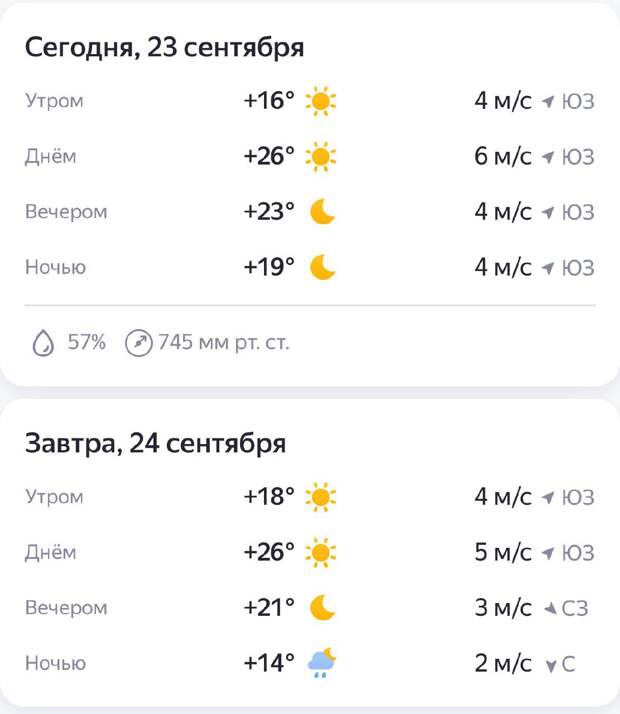Select tomorrow's 'Вечером' row label

pyautogui.click(x=66, y=608)
